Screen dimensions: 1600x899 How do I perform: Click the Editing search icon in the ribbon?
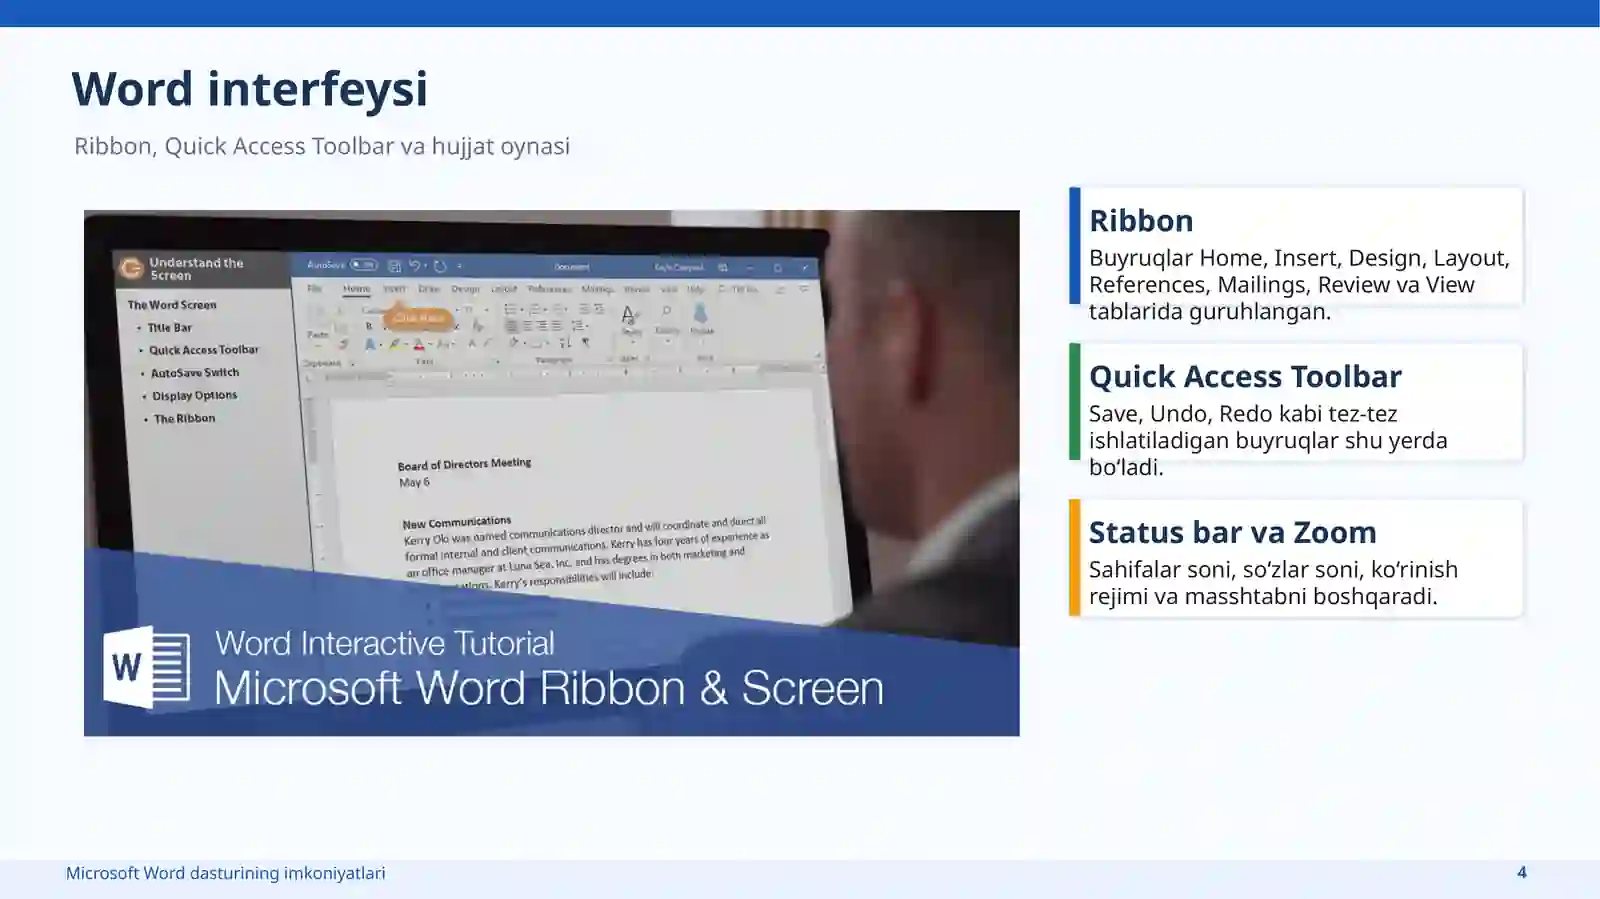(x=667, y=311)
